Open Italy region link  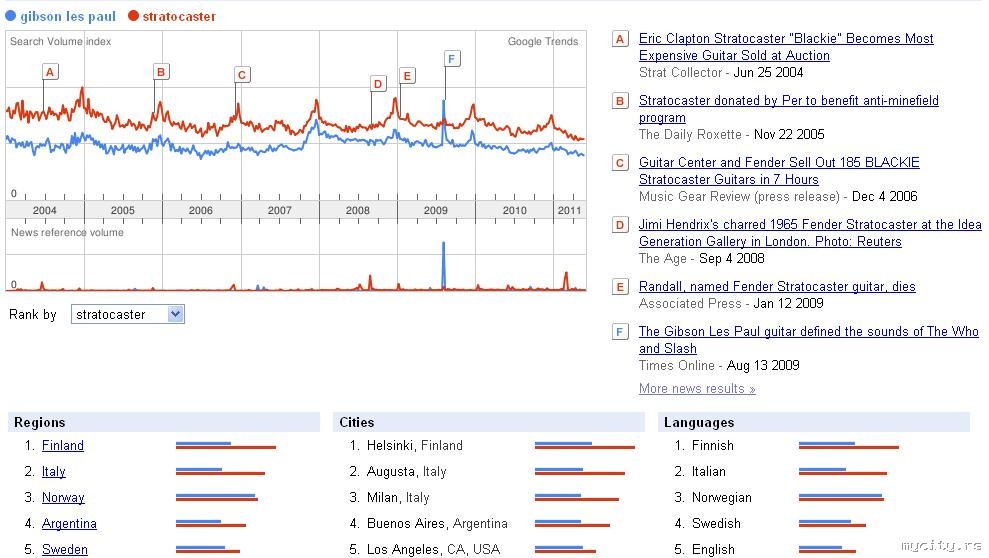(x=54, y=471)
